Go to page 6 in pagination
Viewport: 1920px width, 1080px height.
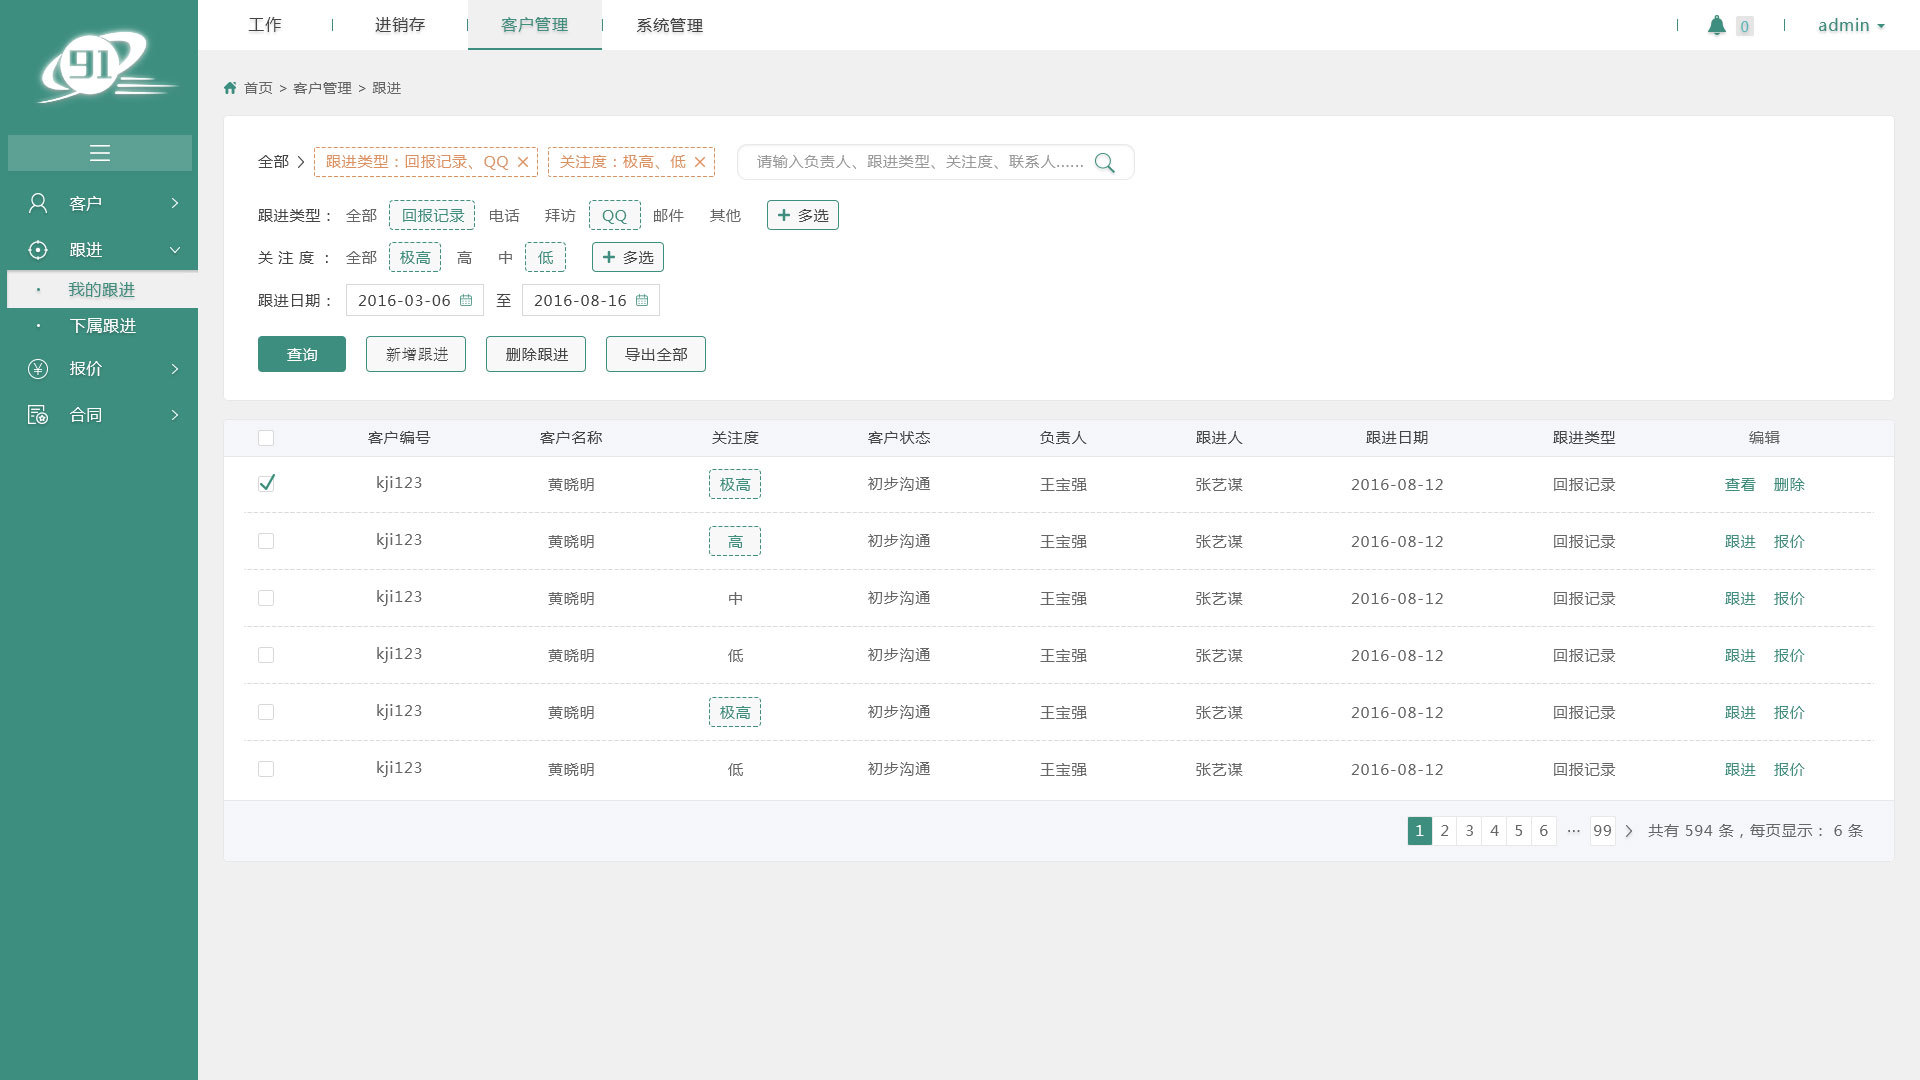pyautogui.click(x=1543, y=831)
